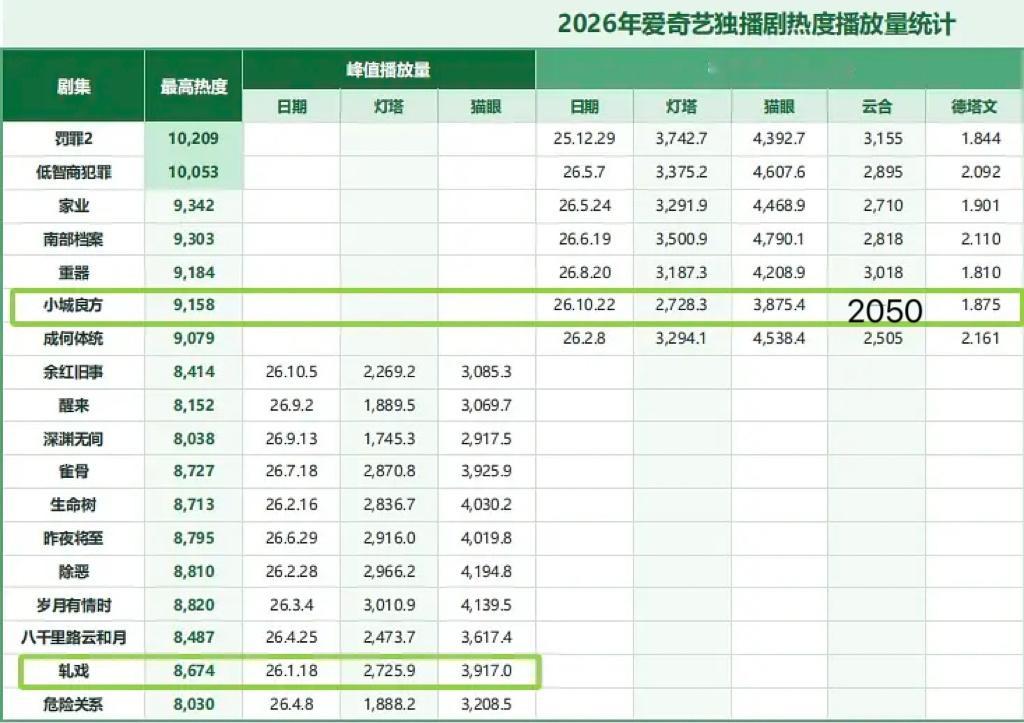Image resolution: width=1024 pixels, height=723 pixels.
Task: Click the 八千里路云和月 row name
Action: coord(73,637)
